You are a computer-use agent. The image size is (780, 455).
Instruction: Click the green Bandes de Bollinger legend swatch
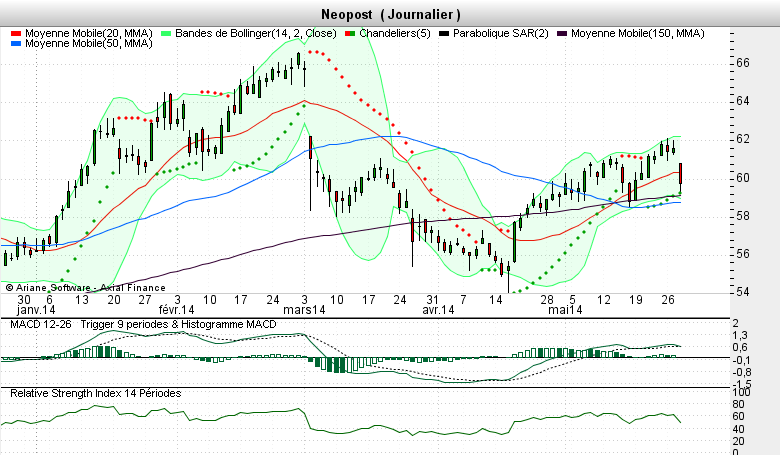166,34
